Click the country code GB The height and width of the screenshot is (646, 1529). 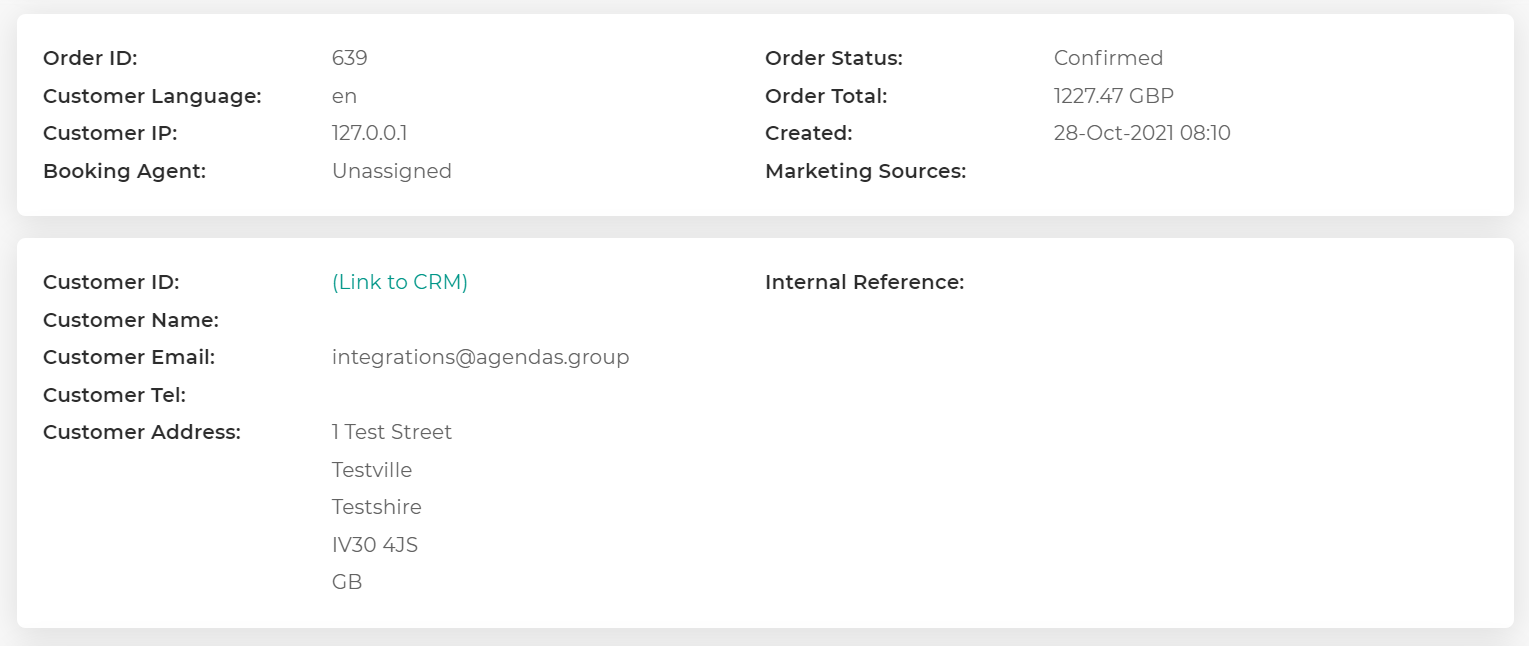pos(346,581)
